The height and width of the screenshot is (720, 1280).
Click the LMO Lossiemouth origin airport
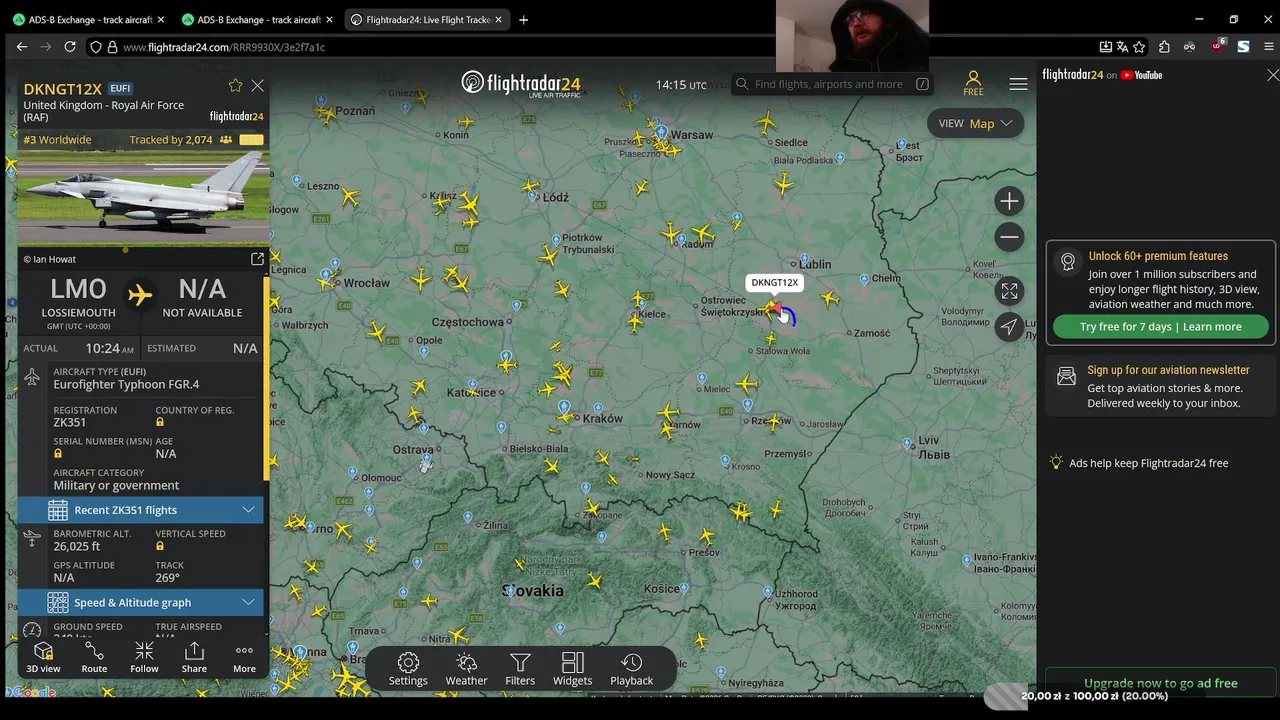[x=78, y=299]
